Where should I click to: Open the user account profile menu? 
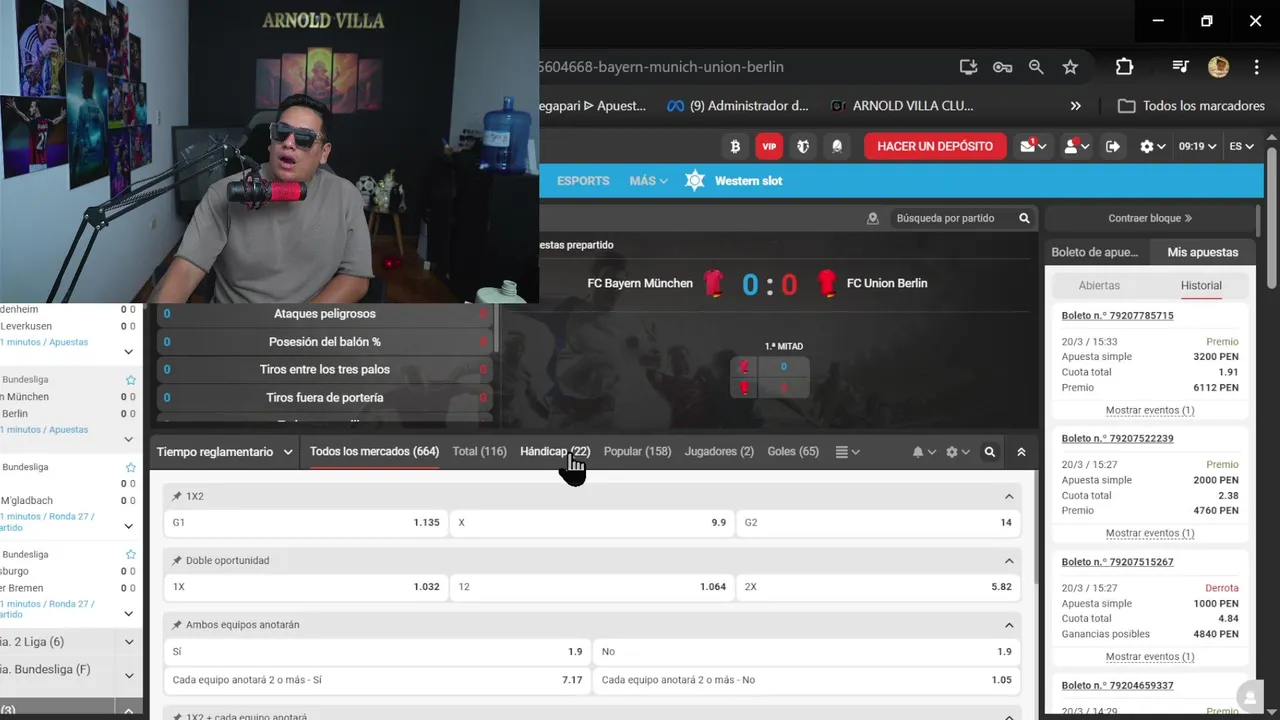click(1075, 146)
